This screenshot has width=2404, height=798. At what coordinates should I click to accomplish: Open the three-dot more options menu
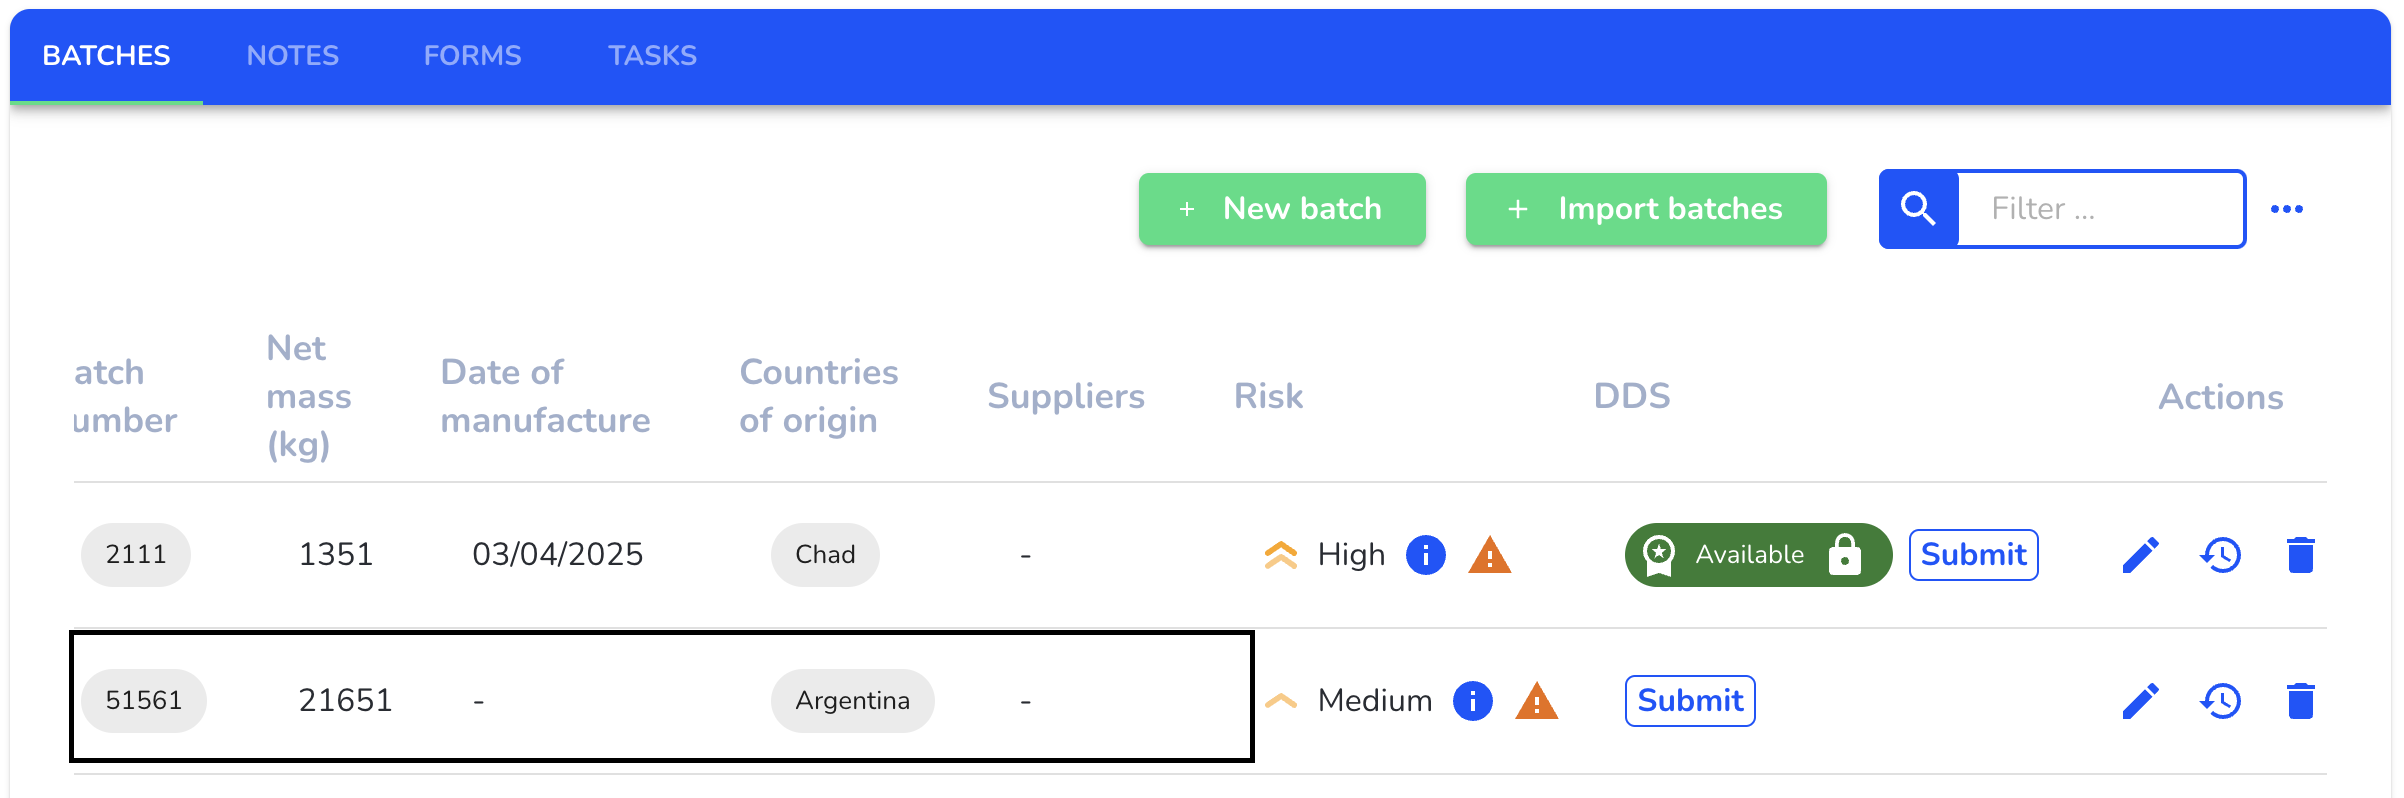[x=2287, y=209]
